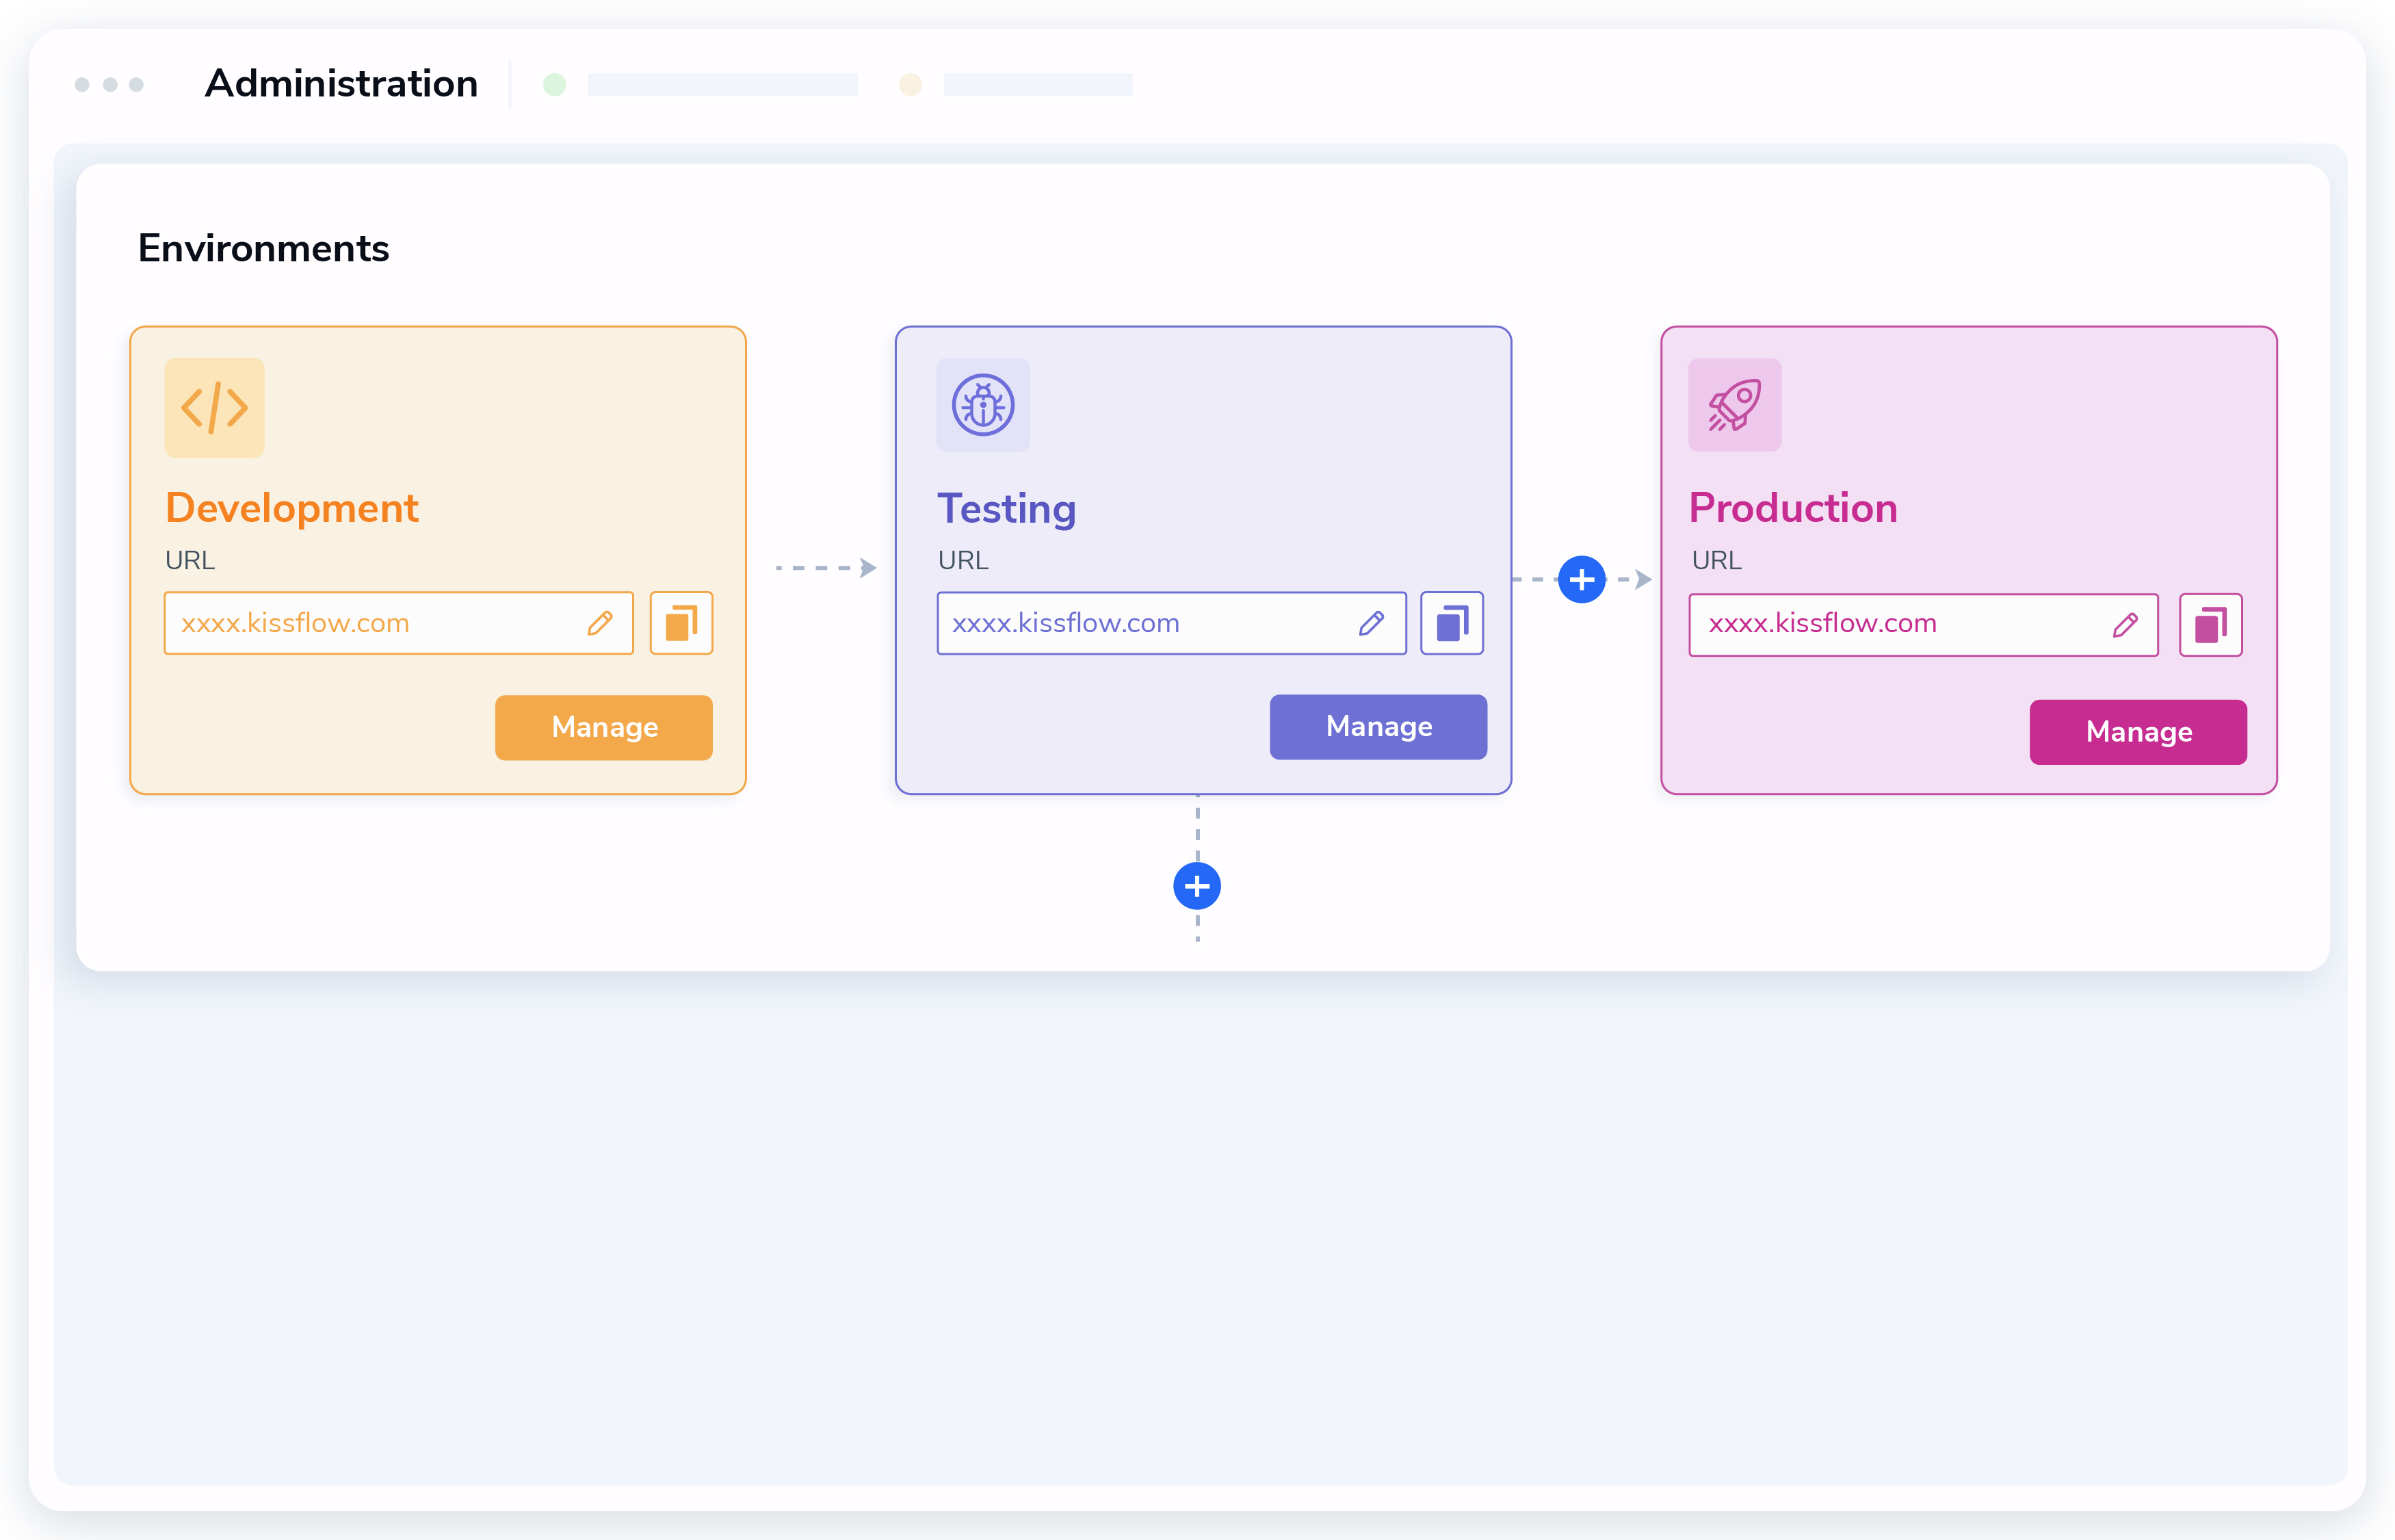
Task: Click the Administration title
Action: point(341,84)
